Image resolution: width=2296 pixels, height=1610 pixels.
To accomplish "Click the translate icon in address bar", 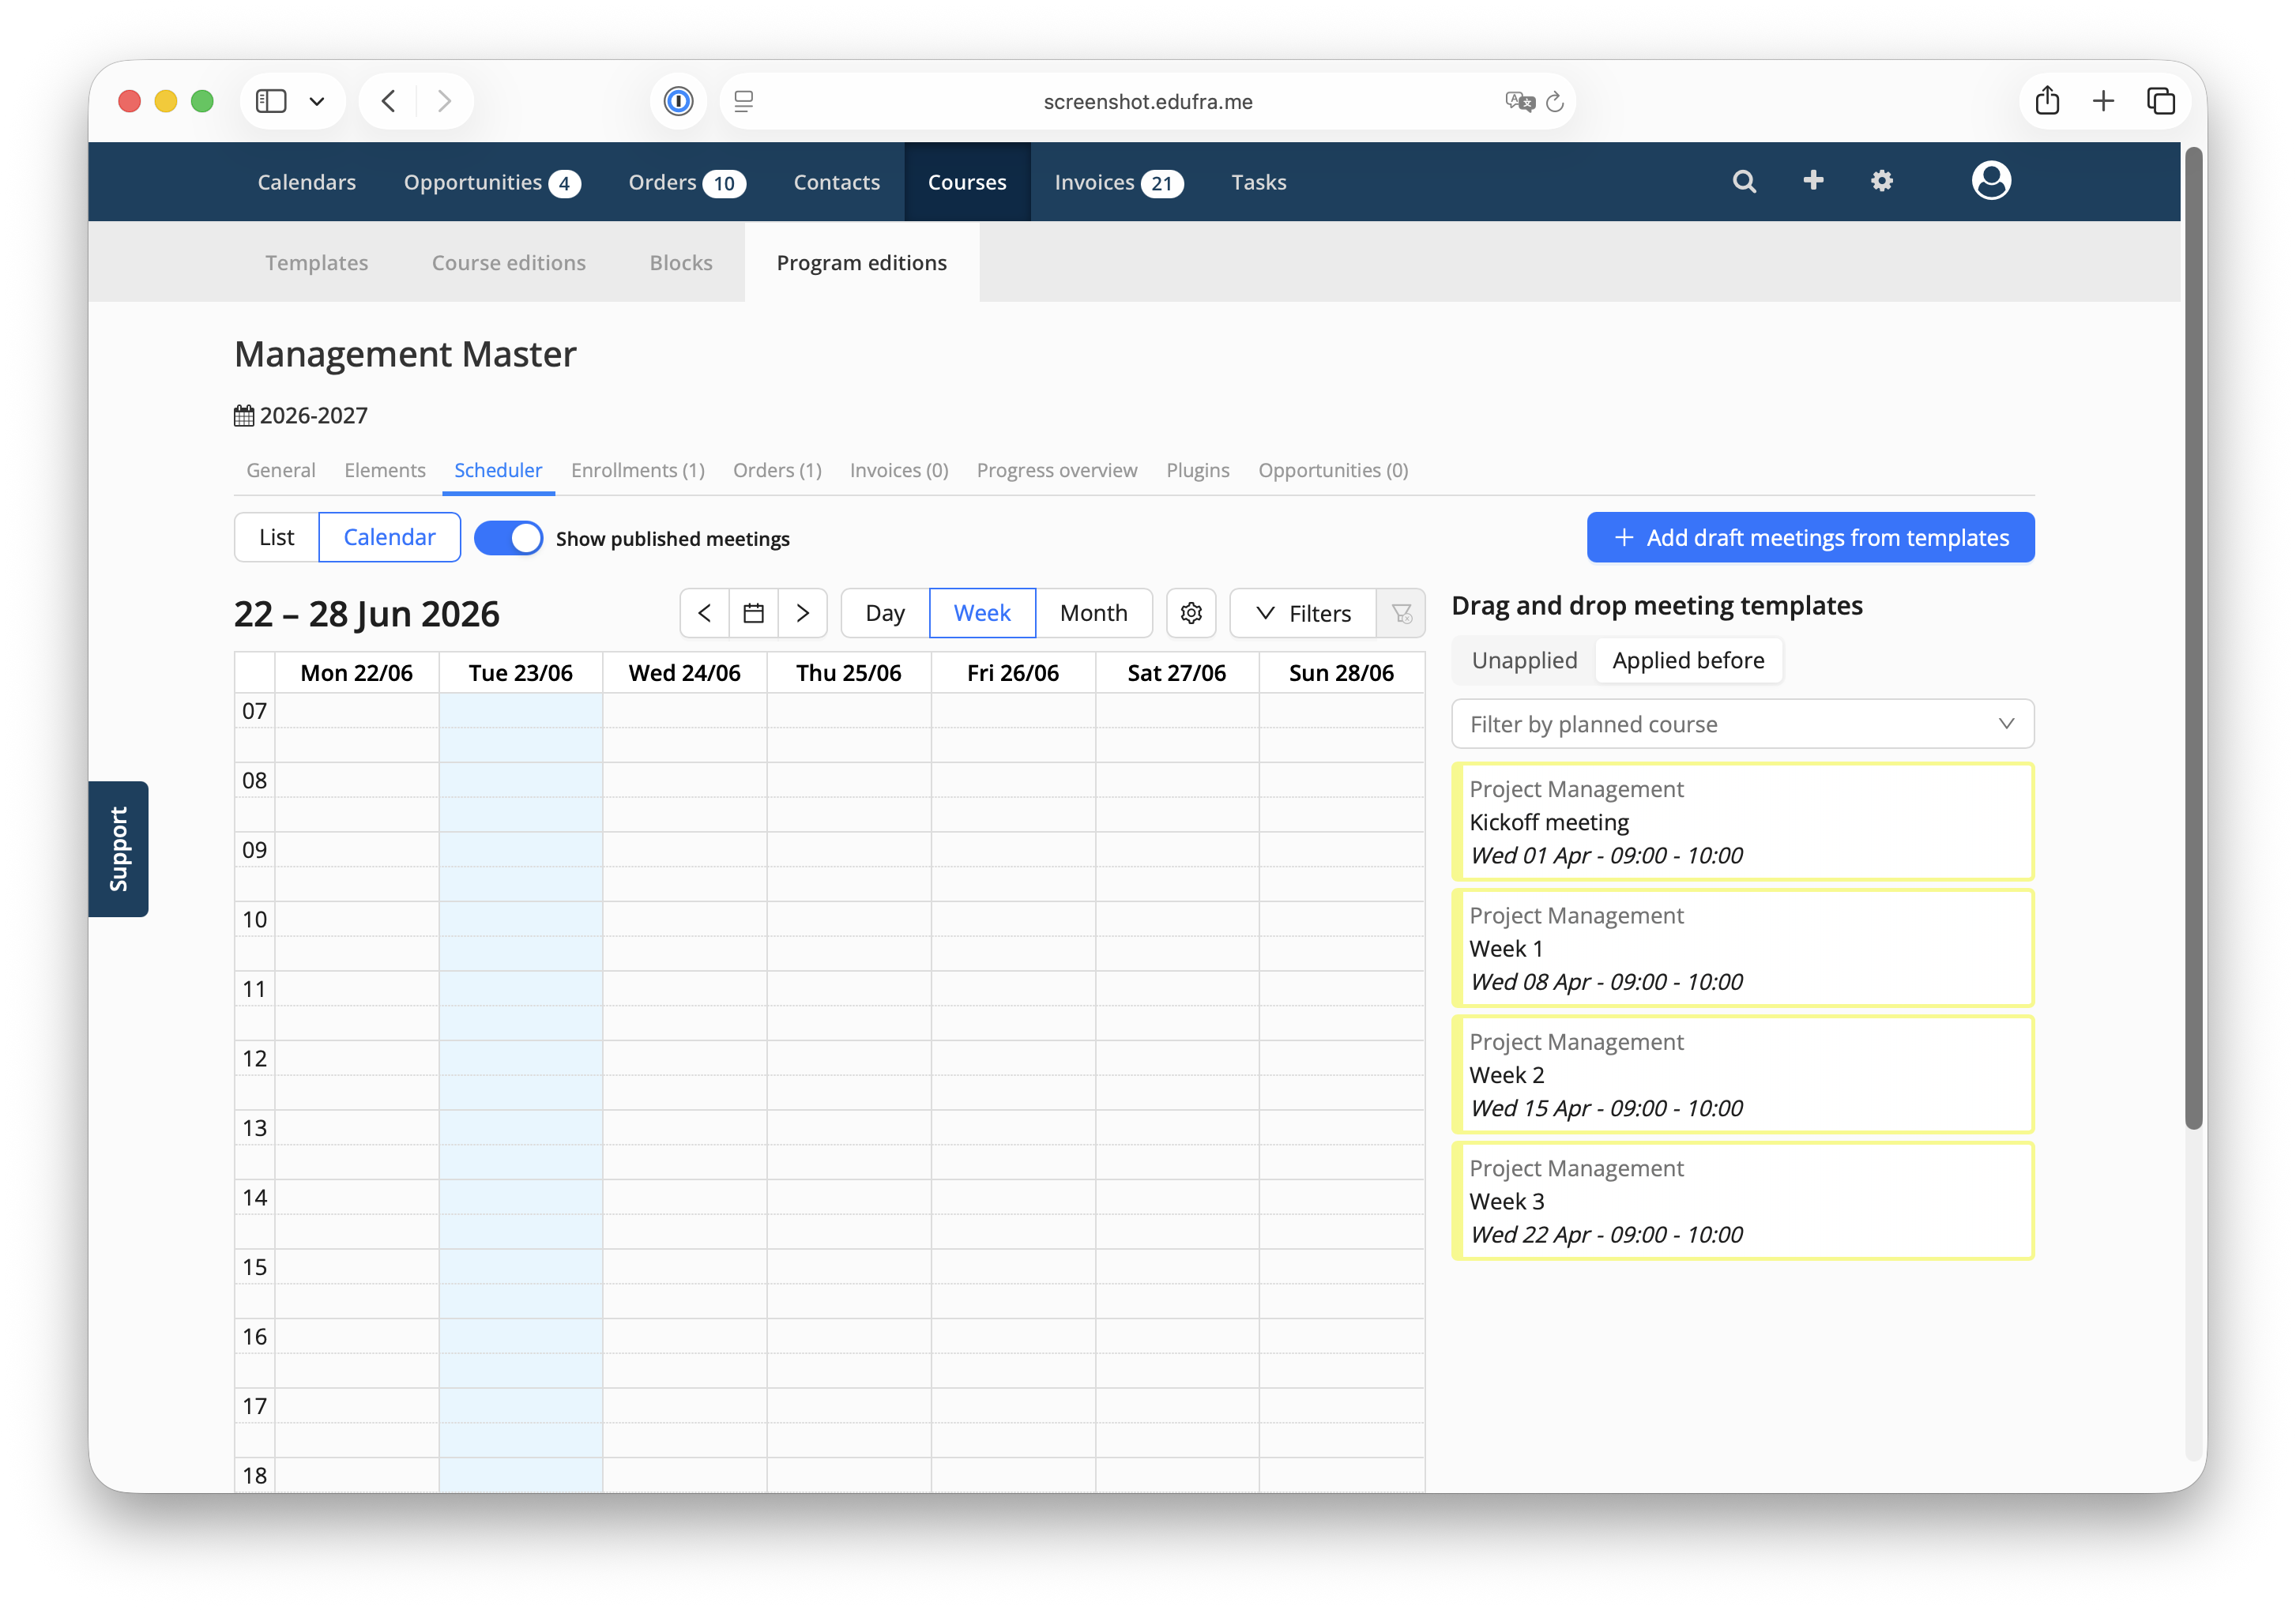I will 1519,101.
